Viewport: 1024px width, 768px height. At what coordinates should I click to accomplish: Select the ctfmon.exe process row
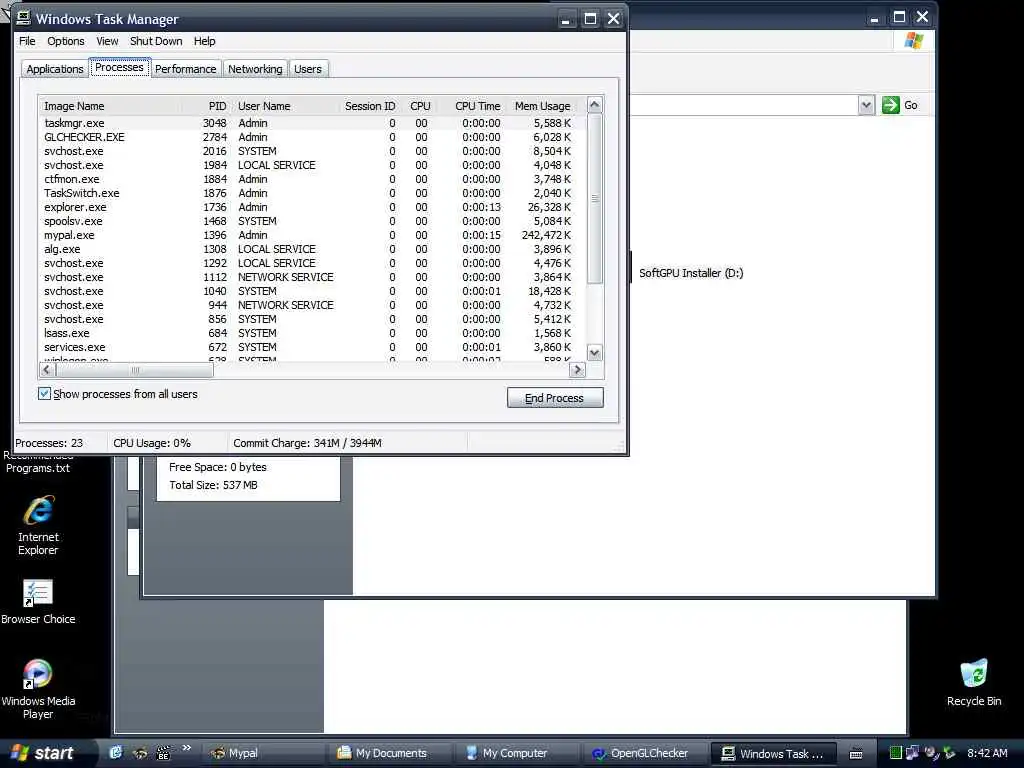(x=311, y=179)
